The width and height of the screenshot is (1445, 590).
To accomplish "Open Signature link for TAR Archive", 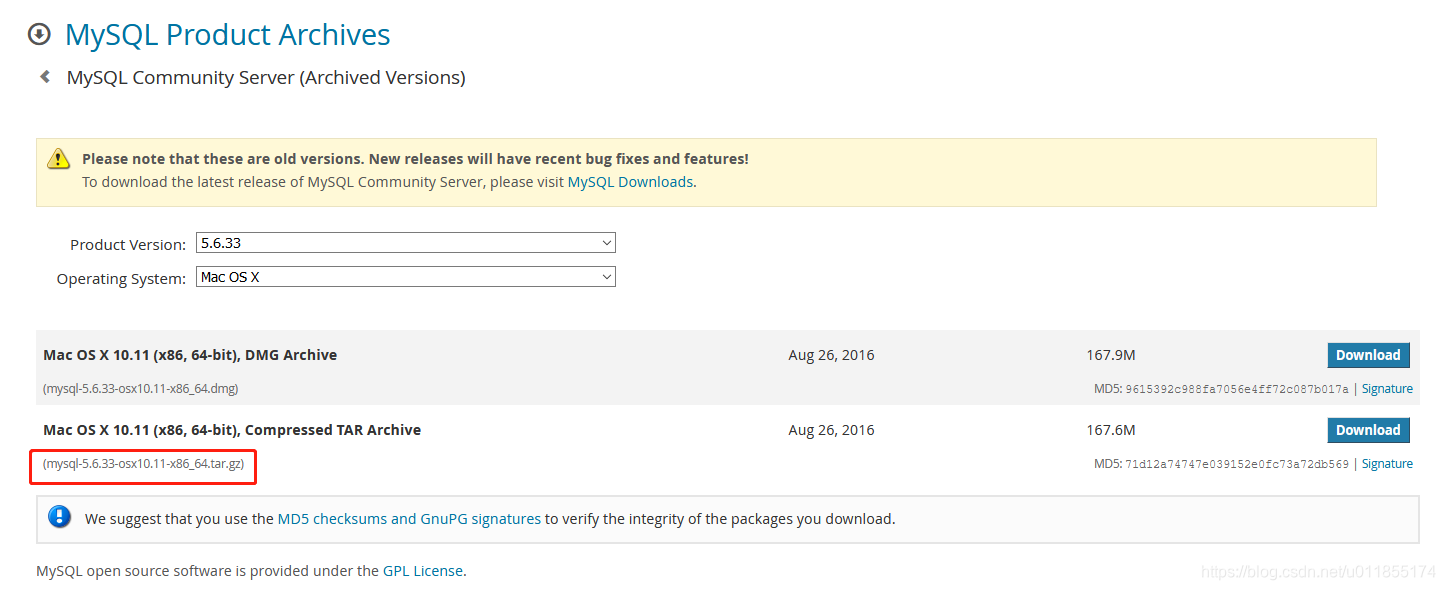I will point(1387,464).
